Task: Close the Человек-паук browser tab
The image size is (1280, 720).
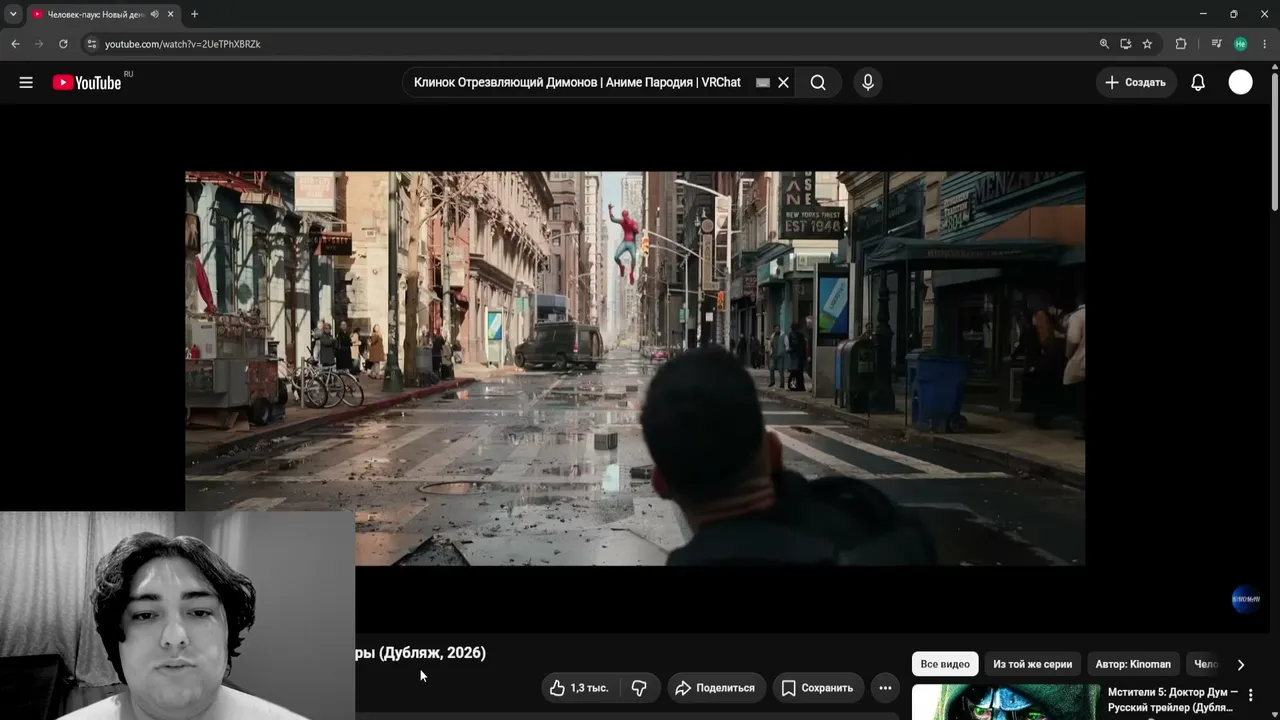Action: pyautogui.click(x=171, y=14)
